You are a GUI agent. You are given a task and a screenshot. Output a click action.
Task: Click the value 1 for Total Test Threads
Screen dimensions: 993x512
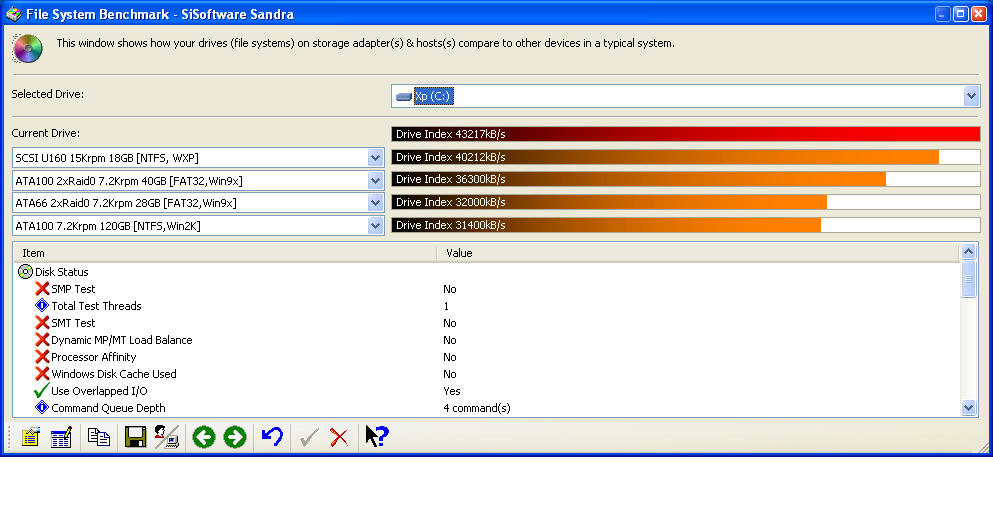(x=446, y=306)
